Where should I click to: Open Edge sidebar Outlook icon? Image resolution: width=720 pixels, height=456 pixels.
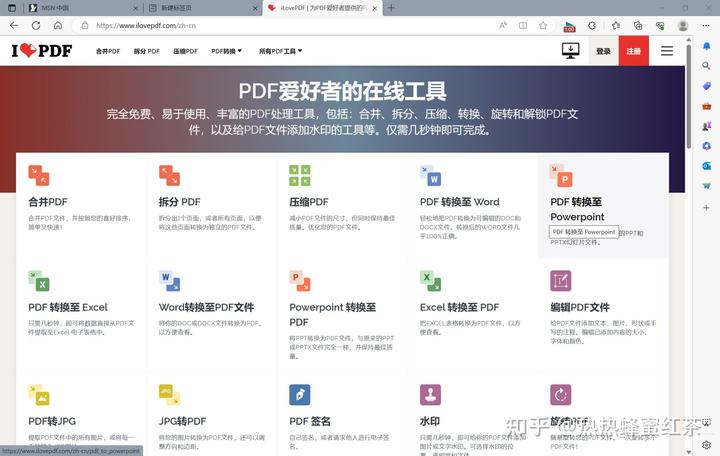click(706, 166)
